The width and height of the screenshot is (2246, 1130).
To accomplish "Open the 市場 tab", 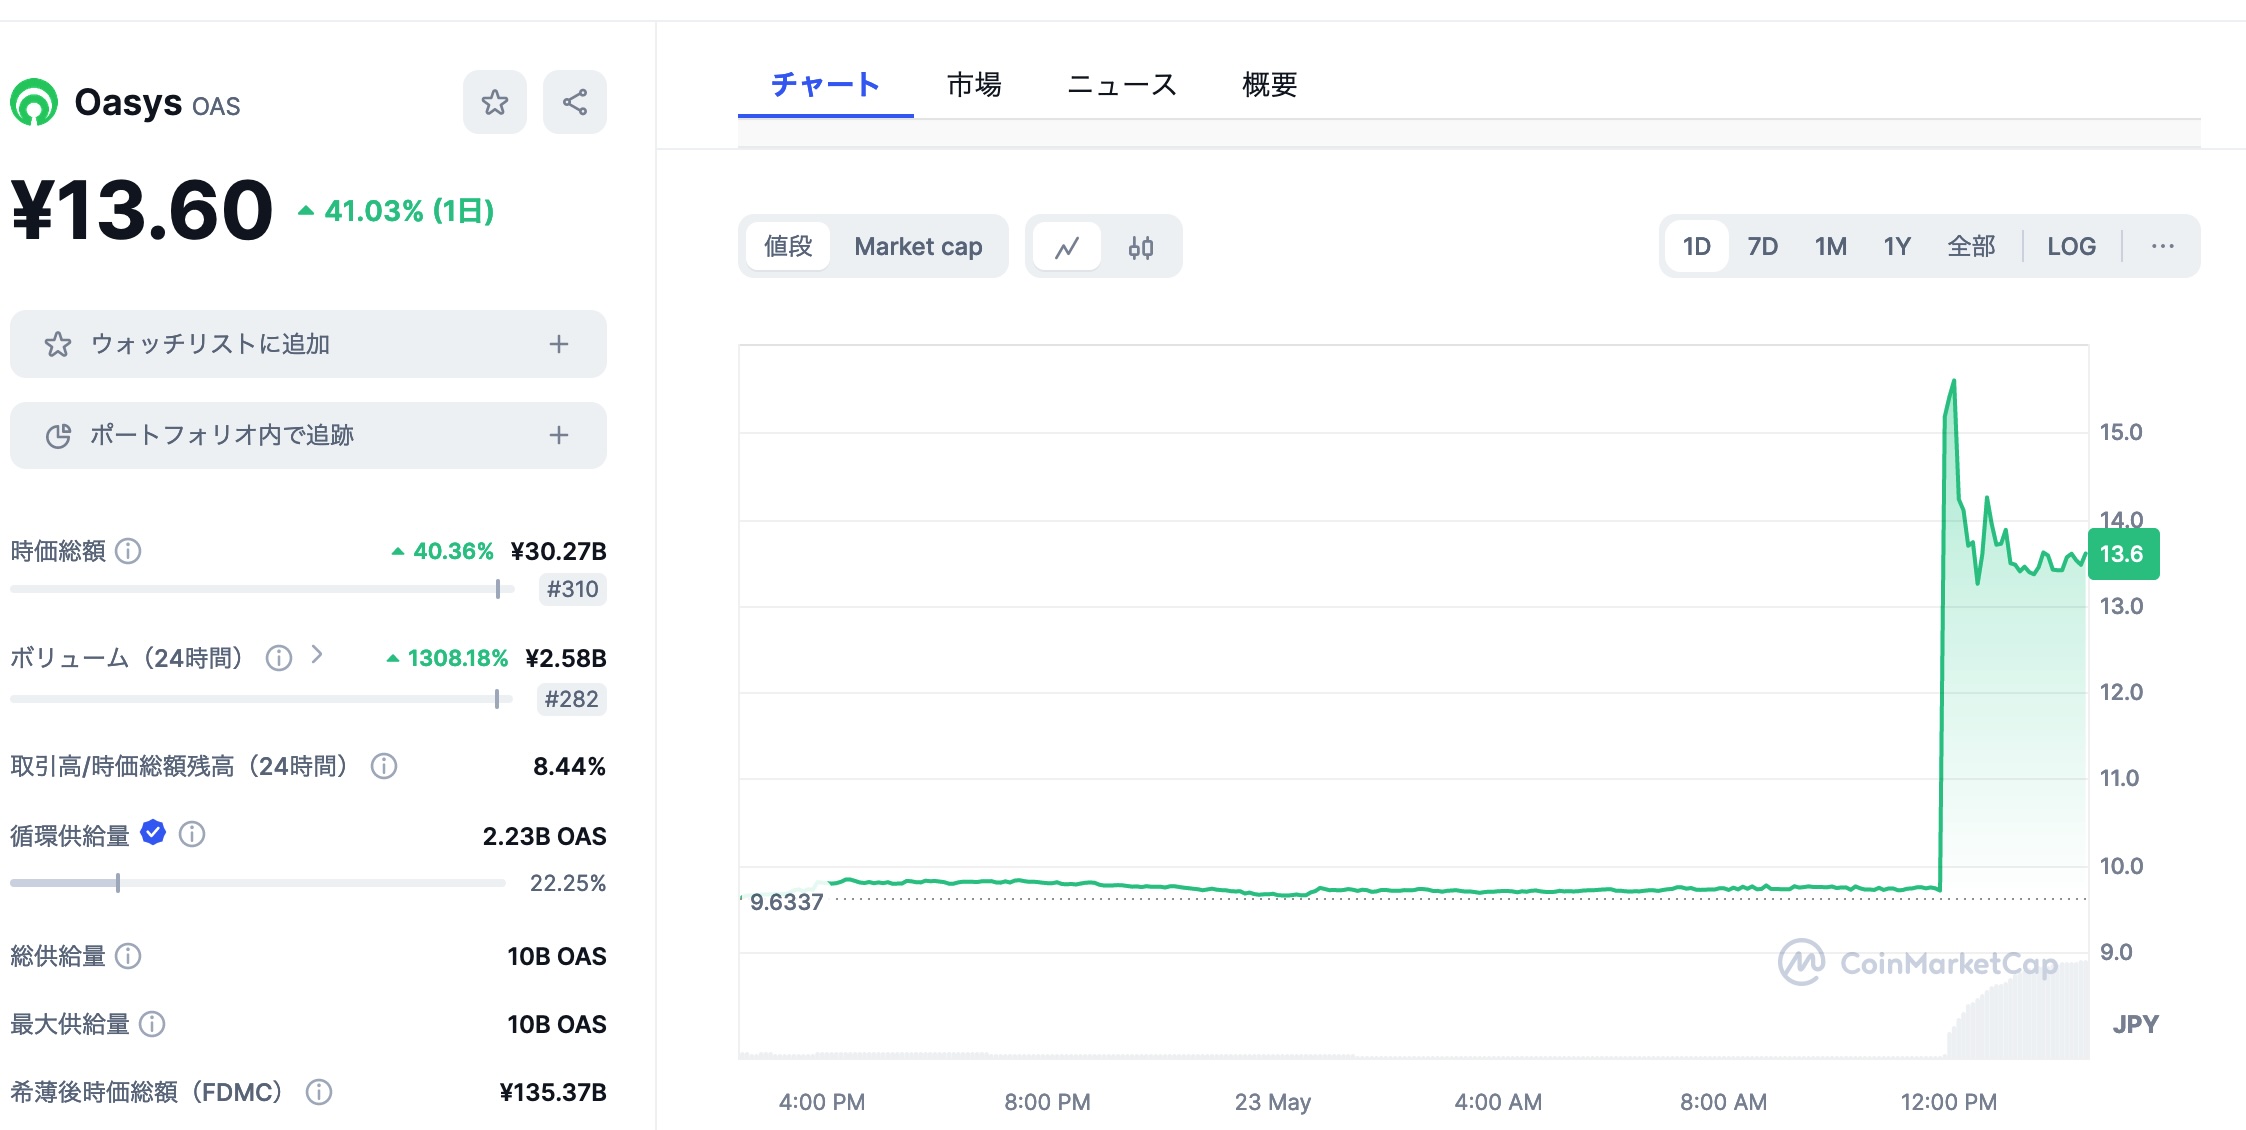I will click(x=974, y=84).
